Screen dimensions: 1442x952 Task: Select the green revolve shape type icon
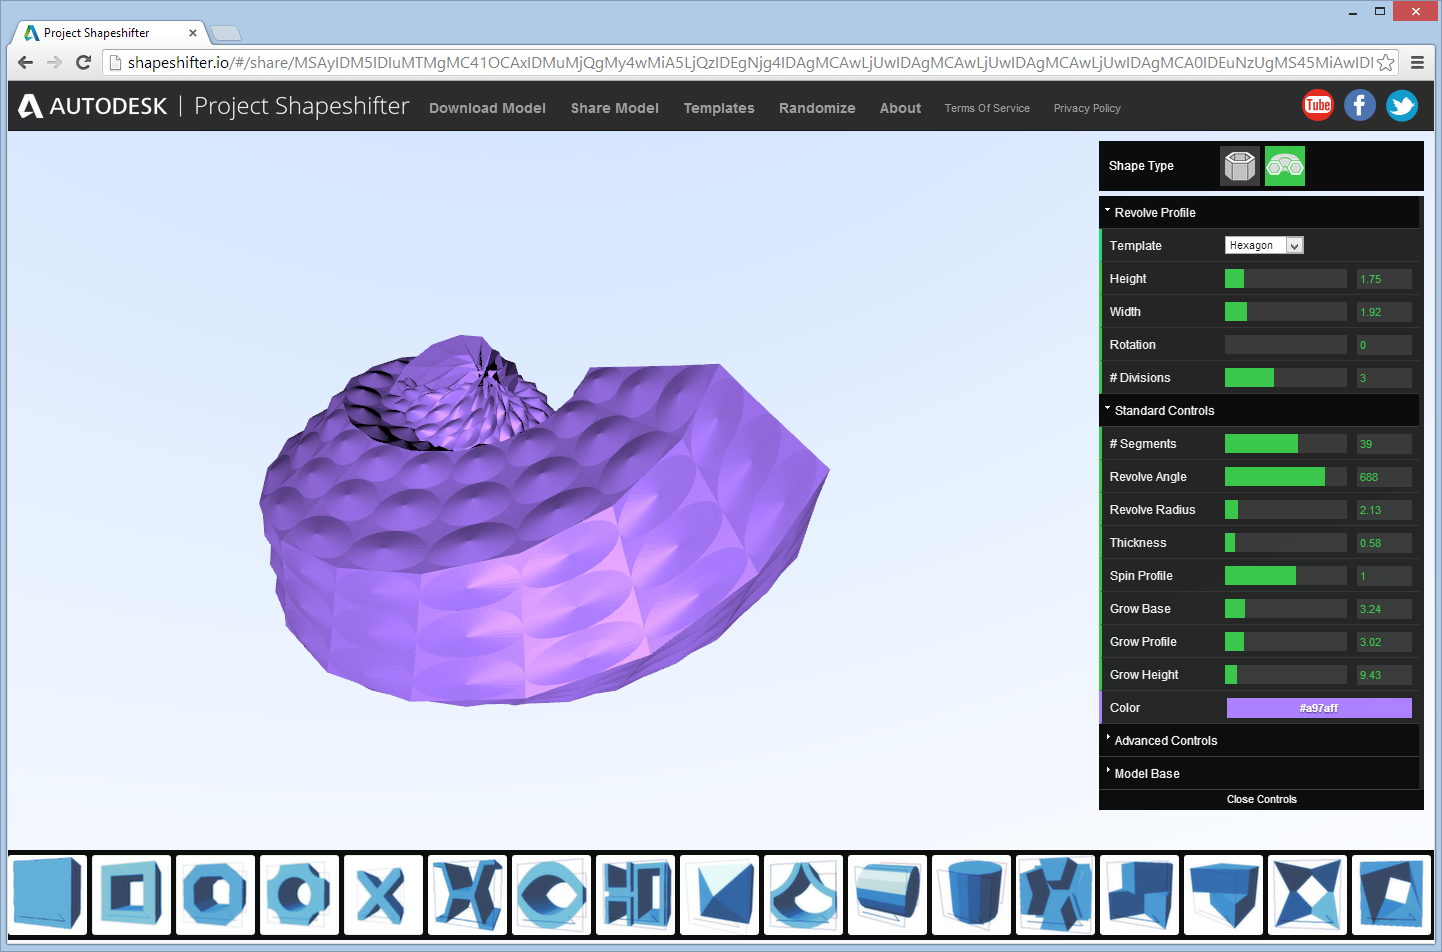point(1285,166)
